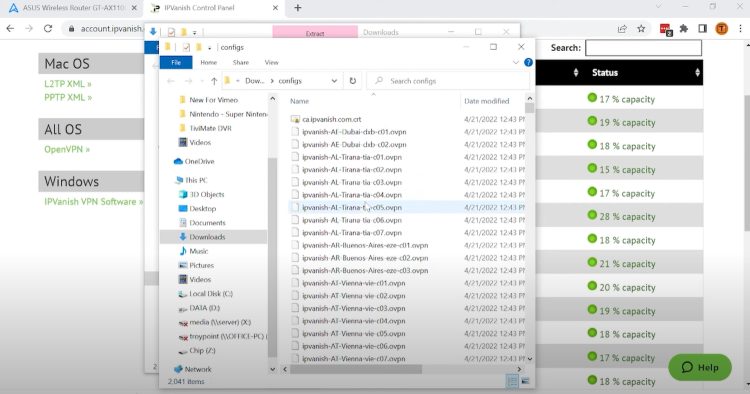Screen dimensions: 750x394
Task: Click the file list vertical scrollbar
Action: tap(529, 108)
